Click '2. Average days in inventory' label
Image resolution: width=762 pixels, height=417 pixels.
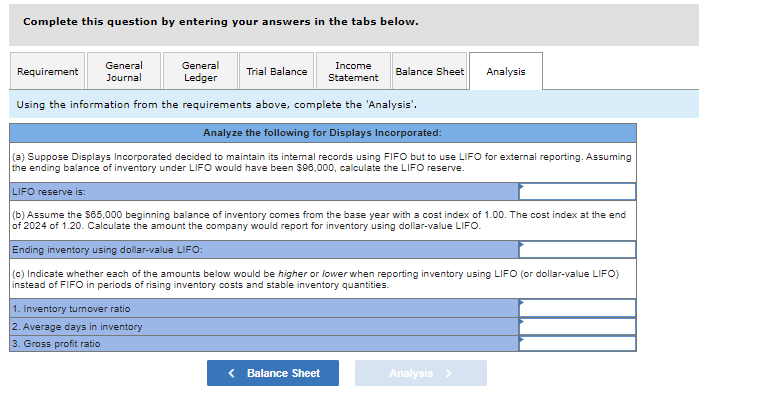click(x=77, y=327)
